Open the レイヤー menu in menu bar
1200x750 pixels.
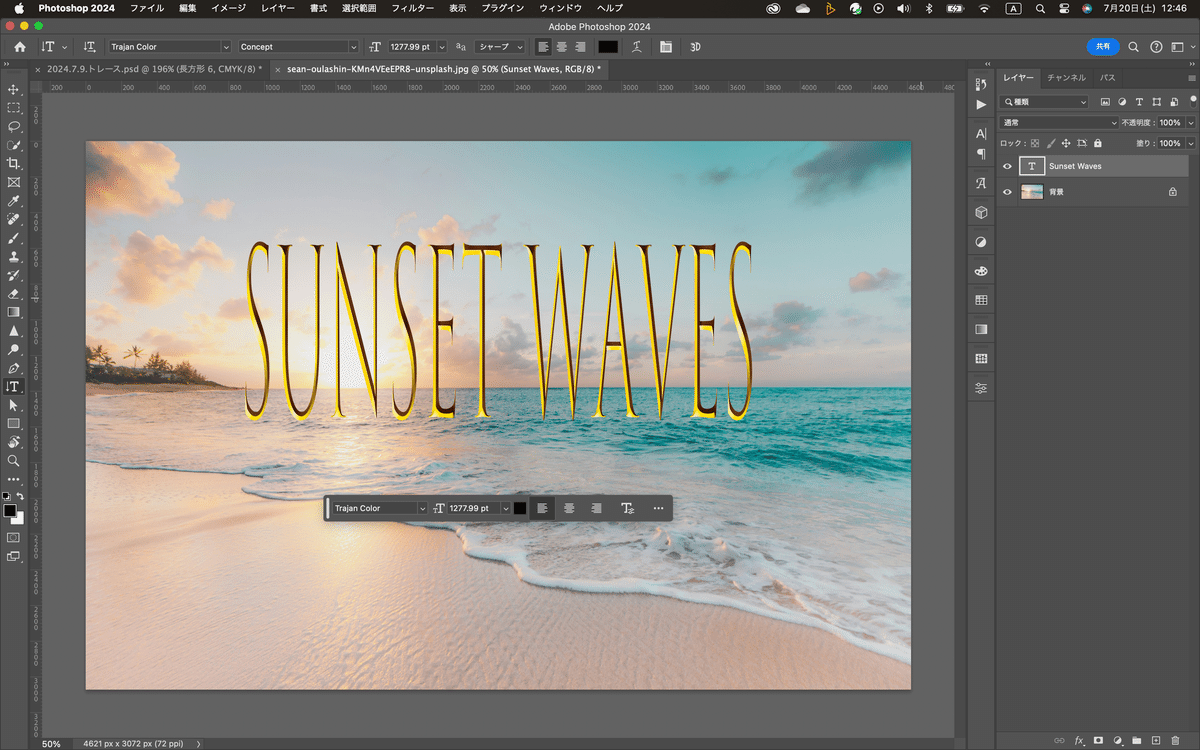(x=277, y=8)
